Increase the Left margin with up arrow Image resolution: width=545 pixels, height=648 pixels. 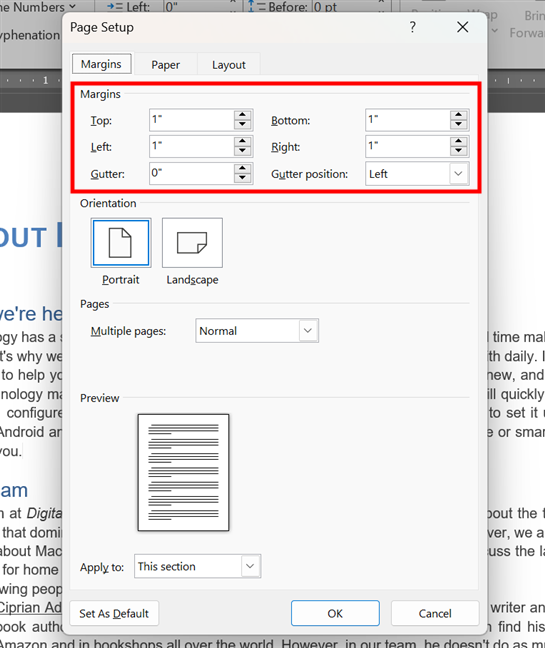coord(243,142)
